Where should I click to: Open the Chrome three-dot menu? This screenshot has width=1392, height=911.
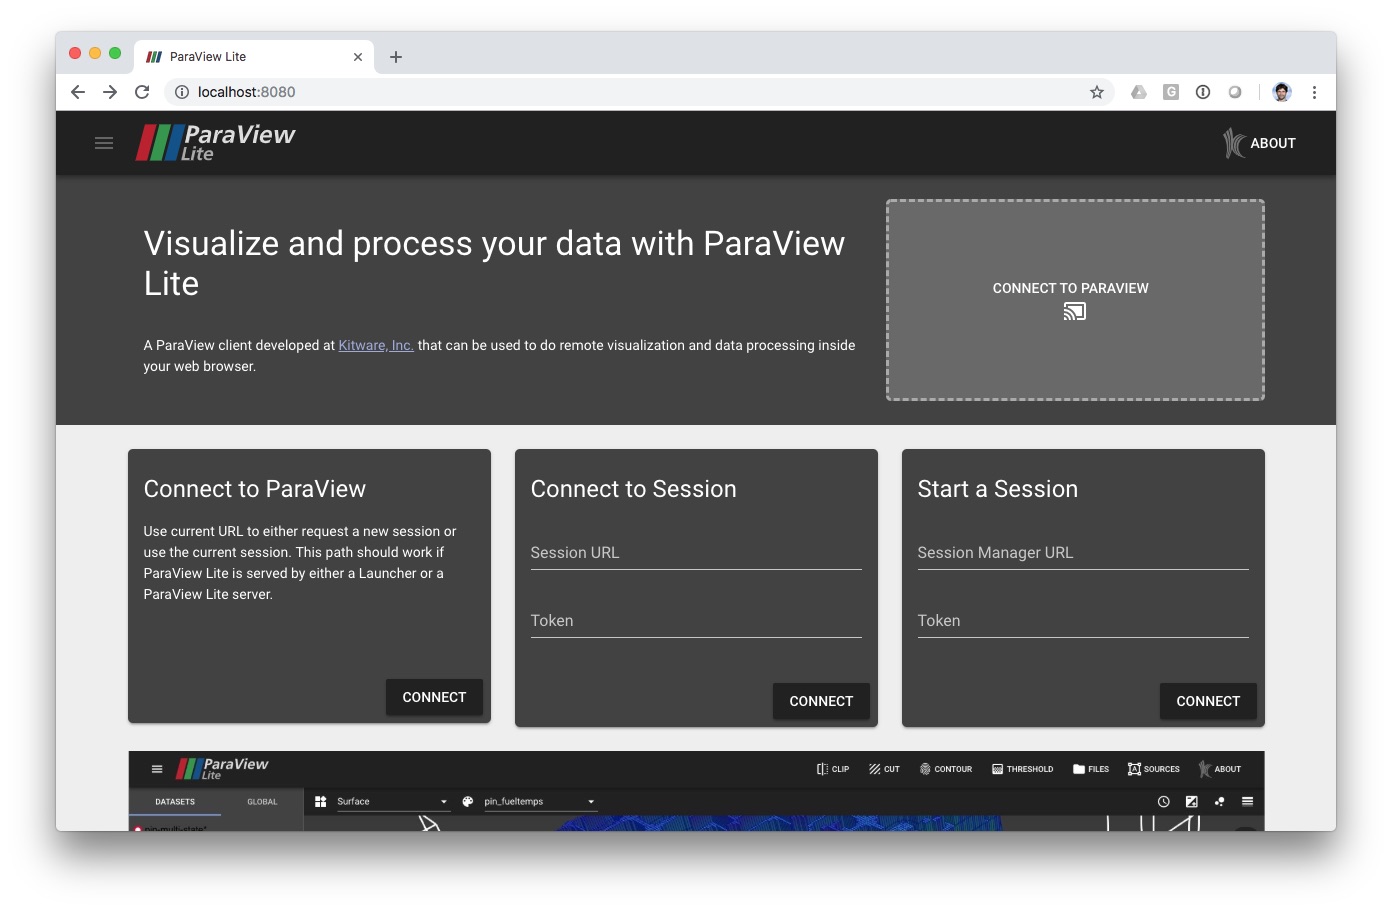tap(1314, 92)
